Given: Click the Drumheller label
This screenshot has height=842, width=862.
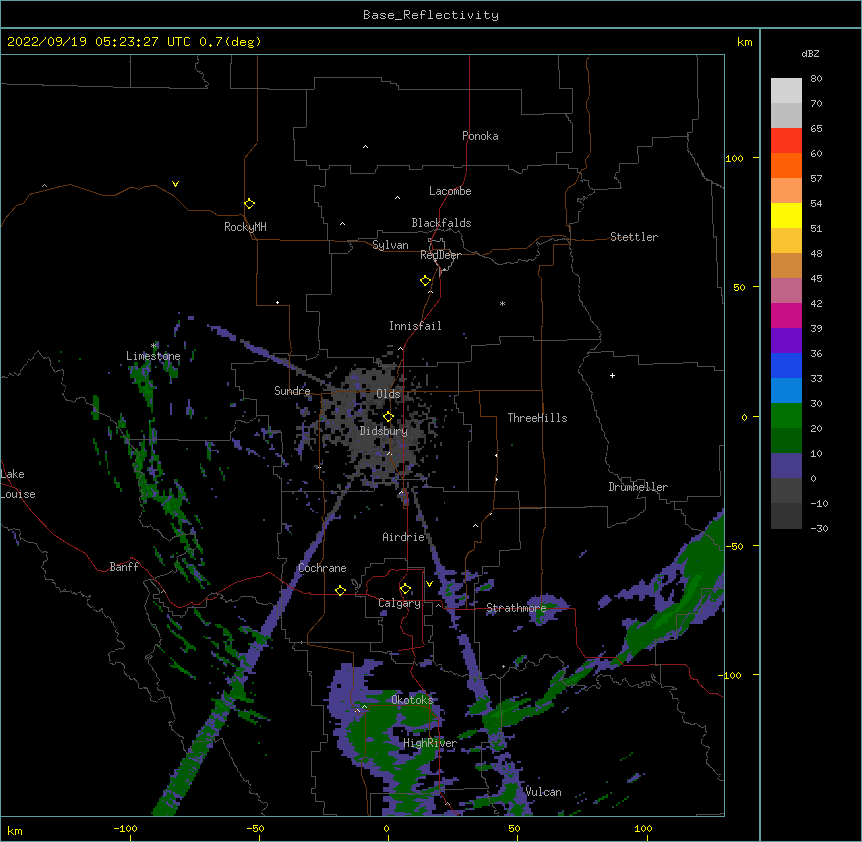Looking at the screenshot, I should tap(638, 487).
